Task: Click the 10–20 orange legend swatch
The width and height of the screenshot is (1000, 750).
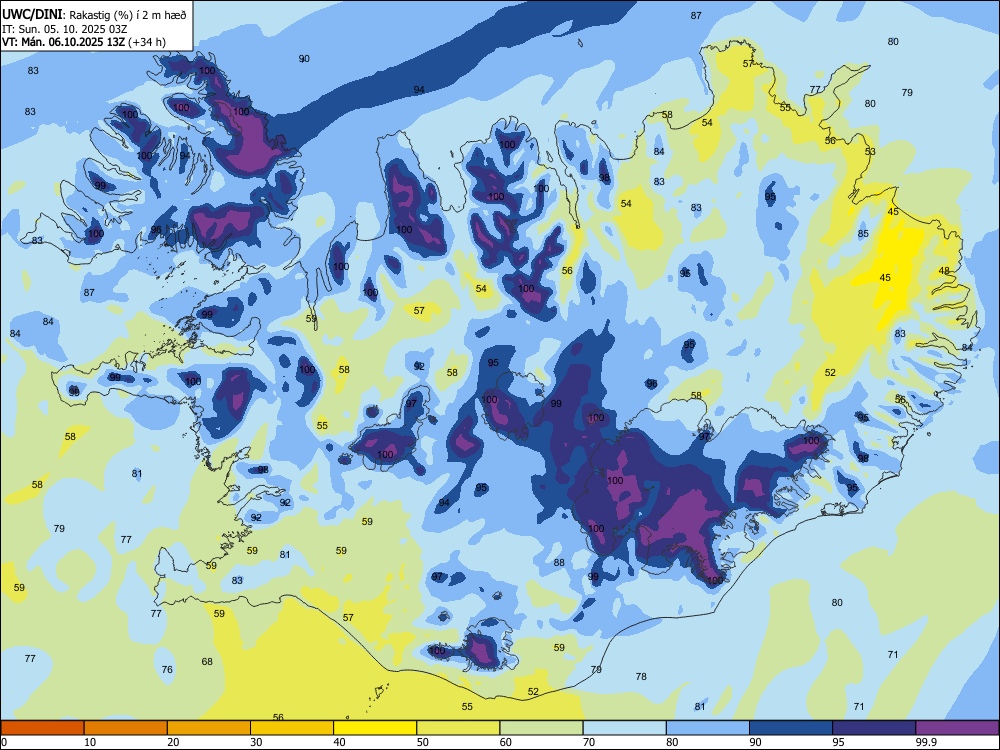Action: coord(126,728)
